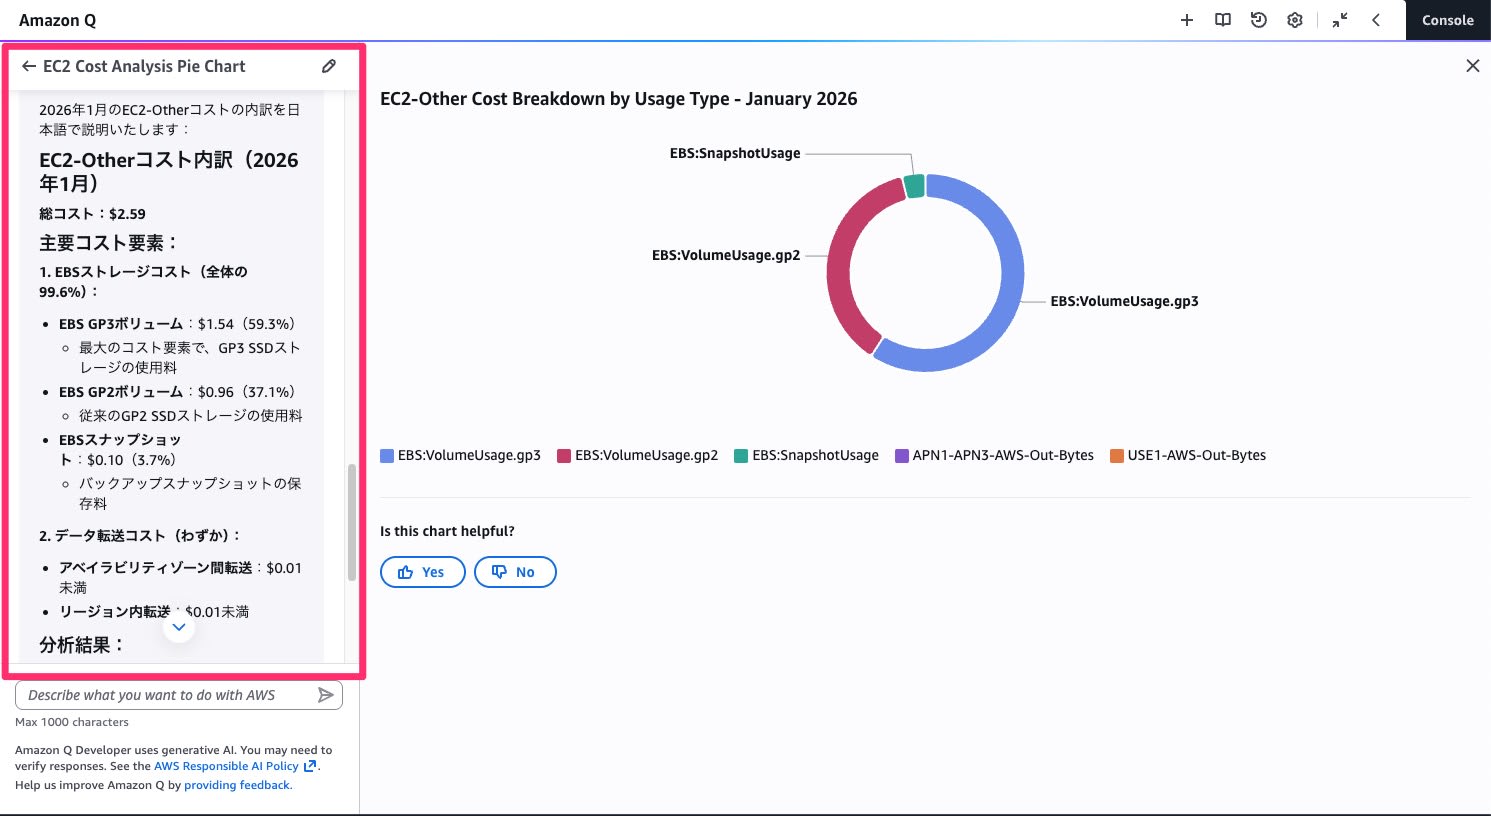Click the 'Max 1000 characters' note
This screenshot has width=1491, height=816.
point(72,722)
